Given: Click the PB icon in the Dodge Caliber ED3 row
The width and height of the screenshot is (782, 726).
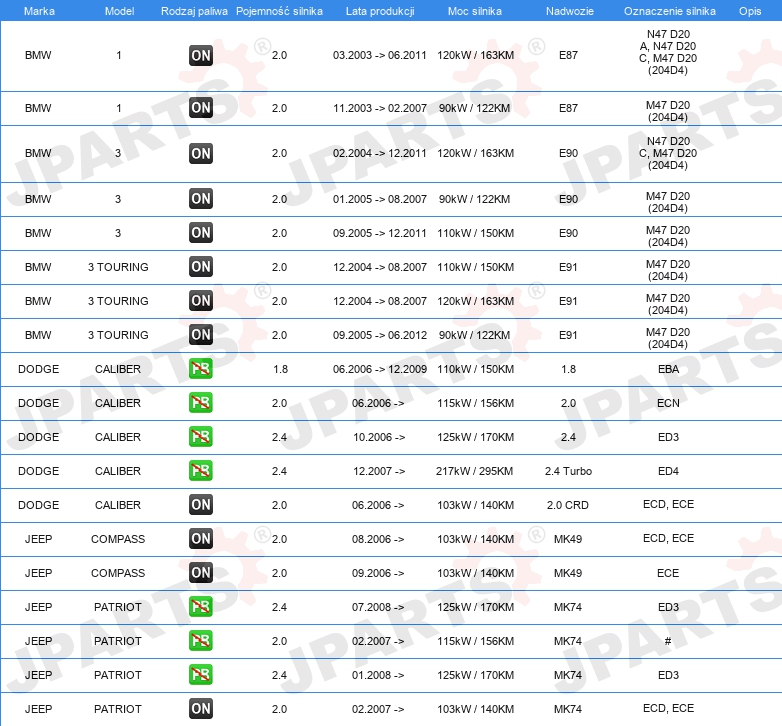Looking at the screenshot, I should click(x=200, y=436).
